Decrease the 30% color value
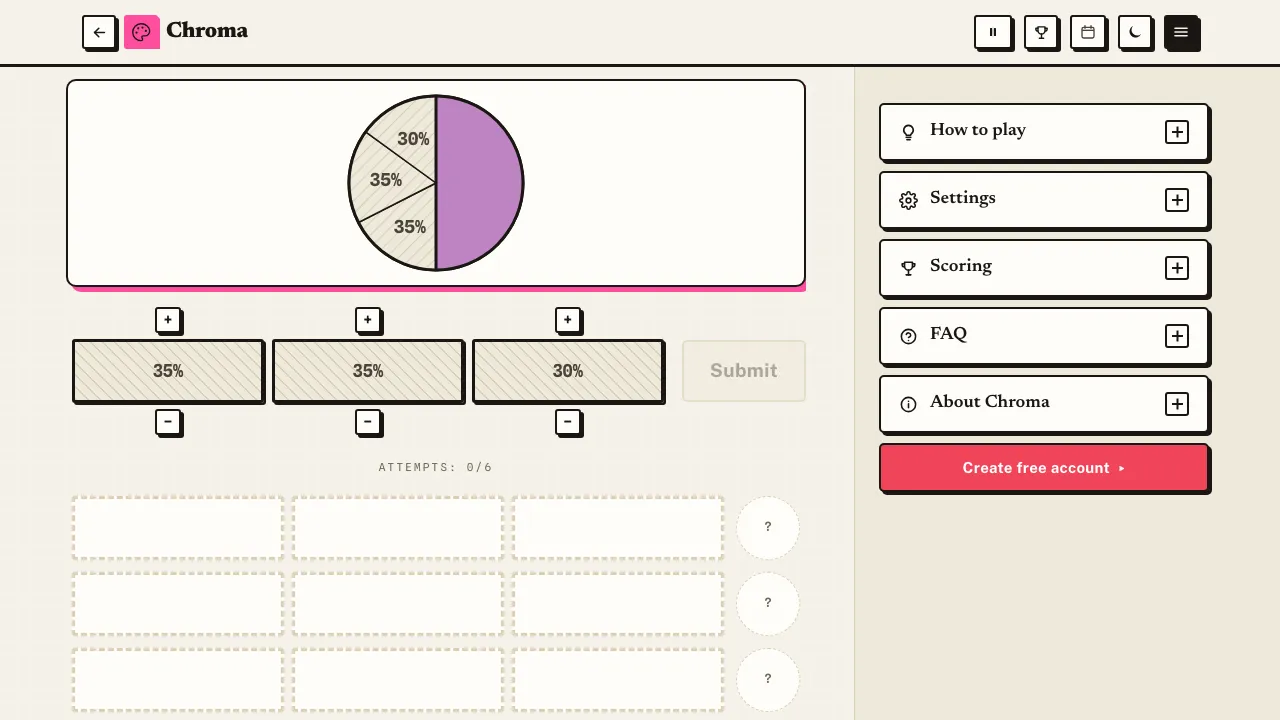Image resolution: width=1280 pixels, height=720 pixels. (568, 422)
